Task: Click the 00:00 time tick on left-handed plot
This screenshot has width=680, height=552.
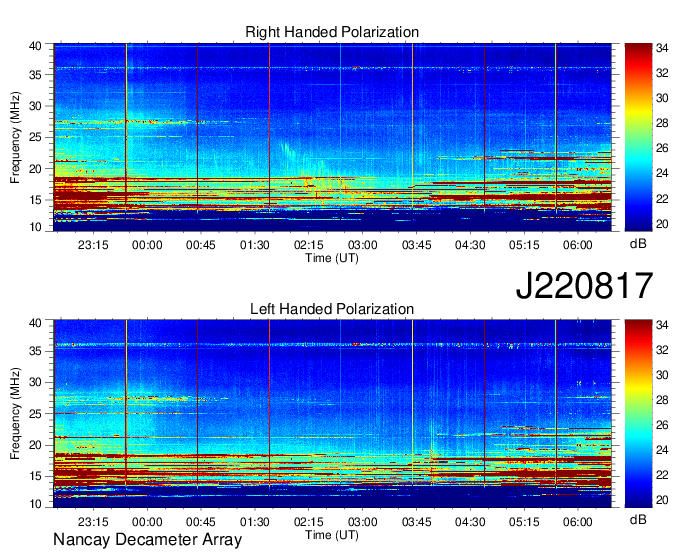Action: [147, 522]
